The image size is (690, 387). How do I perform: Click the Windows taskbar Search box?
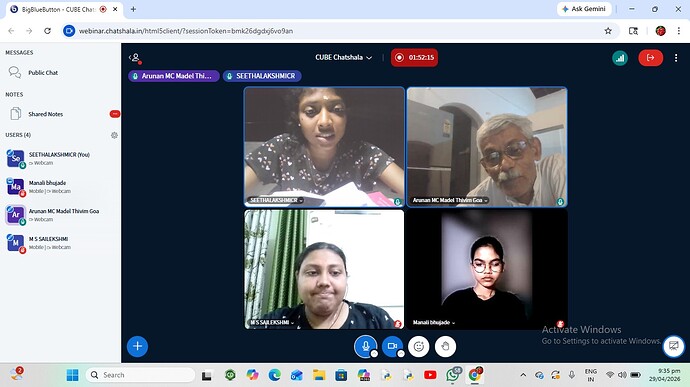click(x=140, y=375)
